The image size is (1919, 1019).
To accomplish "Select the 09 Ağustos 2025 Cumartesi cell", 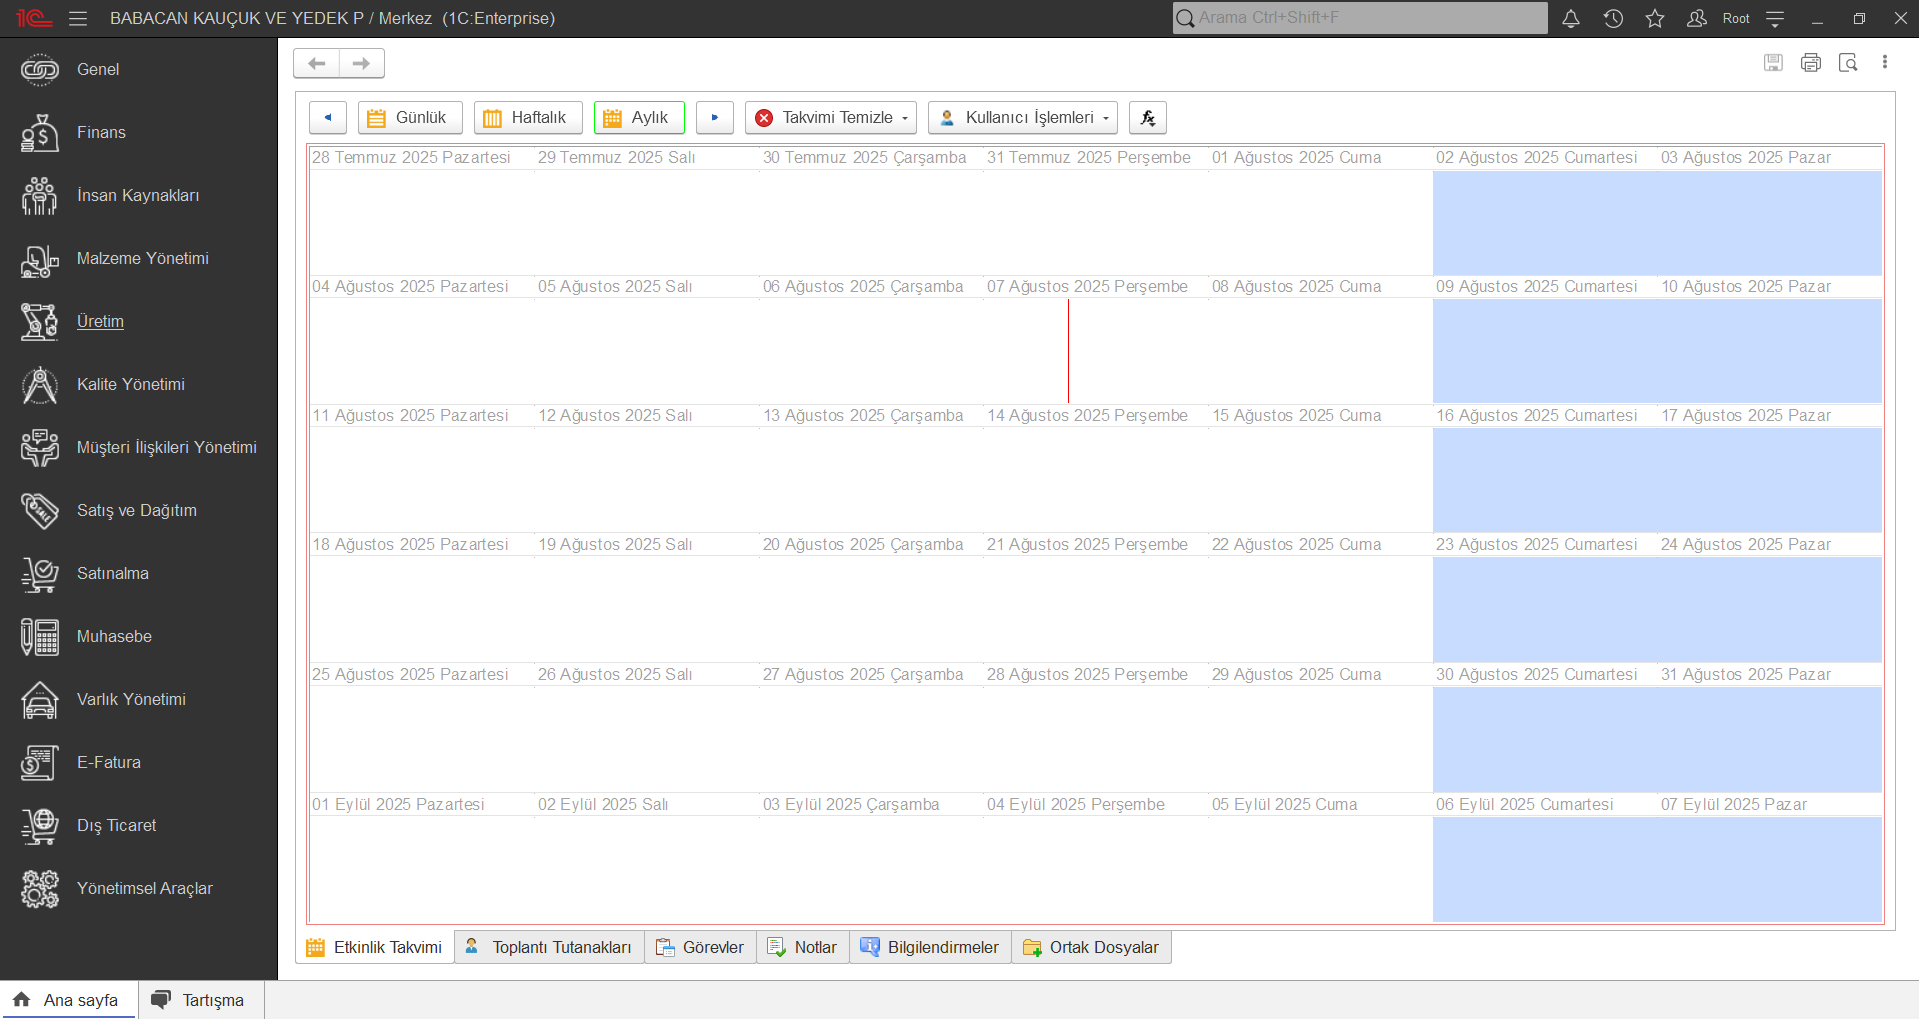I will coord(1544,350).
